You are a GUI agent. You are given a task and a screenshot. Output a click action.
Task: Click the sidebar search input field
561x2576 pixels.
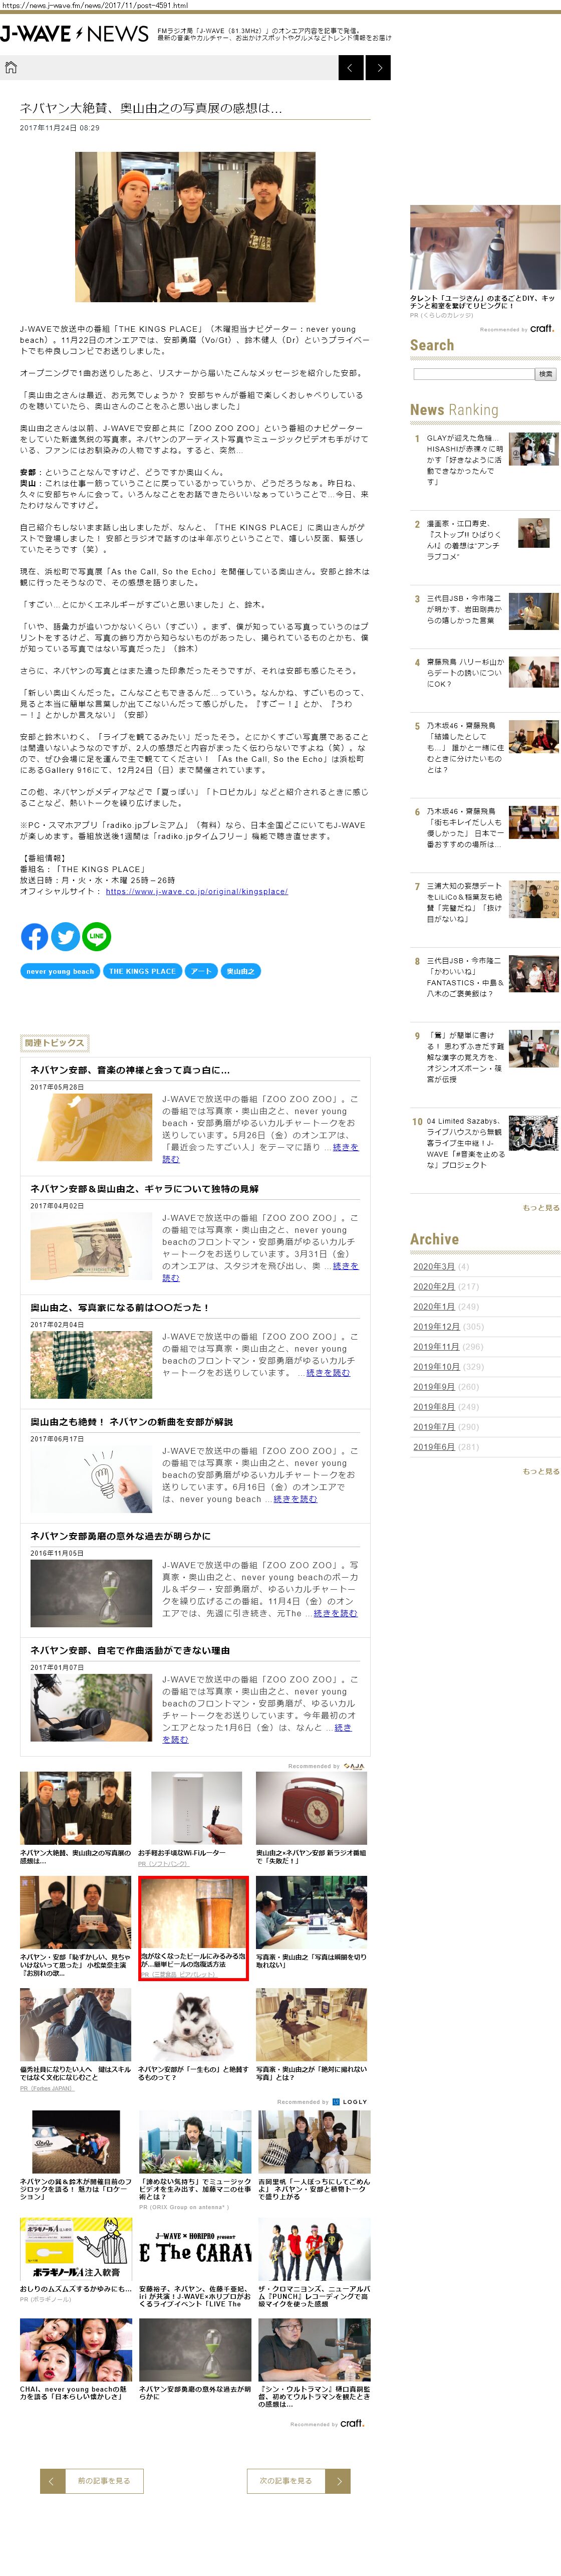[473, 374]
